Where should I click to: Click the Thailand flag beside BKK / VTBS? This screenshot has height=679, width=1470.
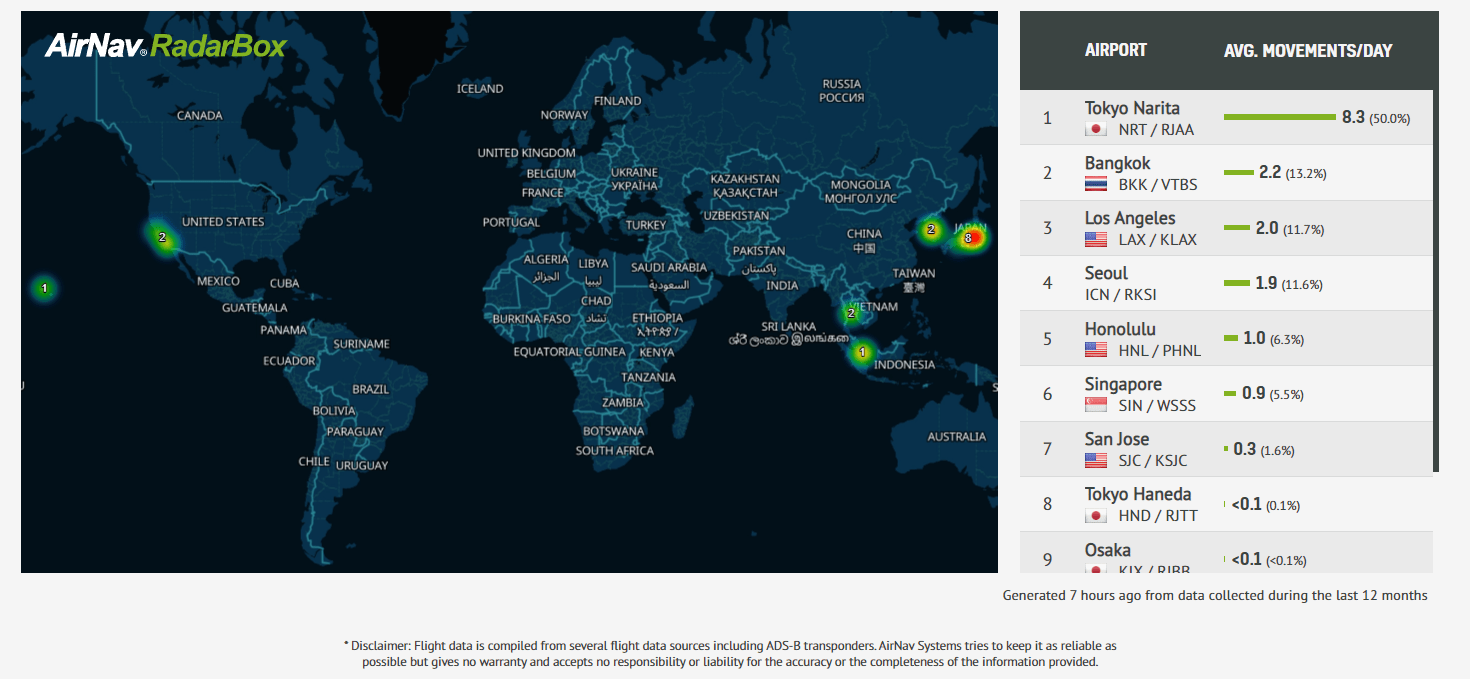1096,185
